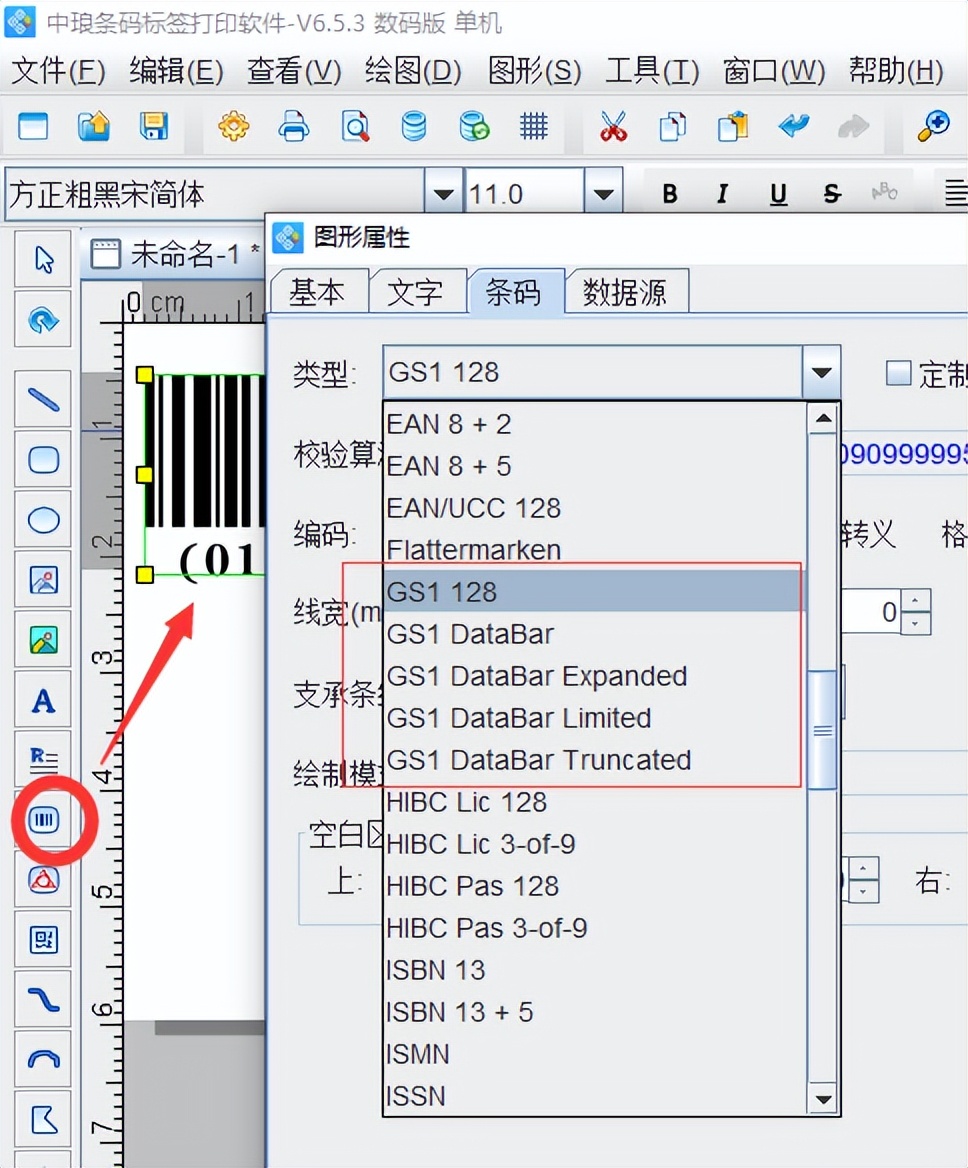The height and width of the screenshot is (1168, 968).
Task: Toggle Italic text formatting
Action: coord(722,194)
